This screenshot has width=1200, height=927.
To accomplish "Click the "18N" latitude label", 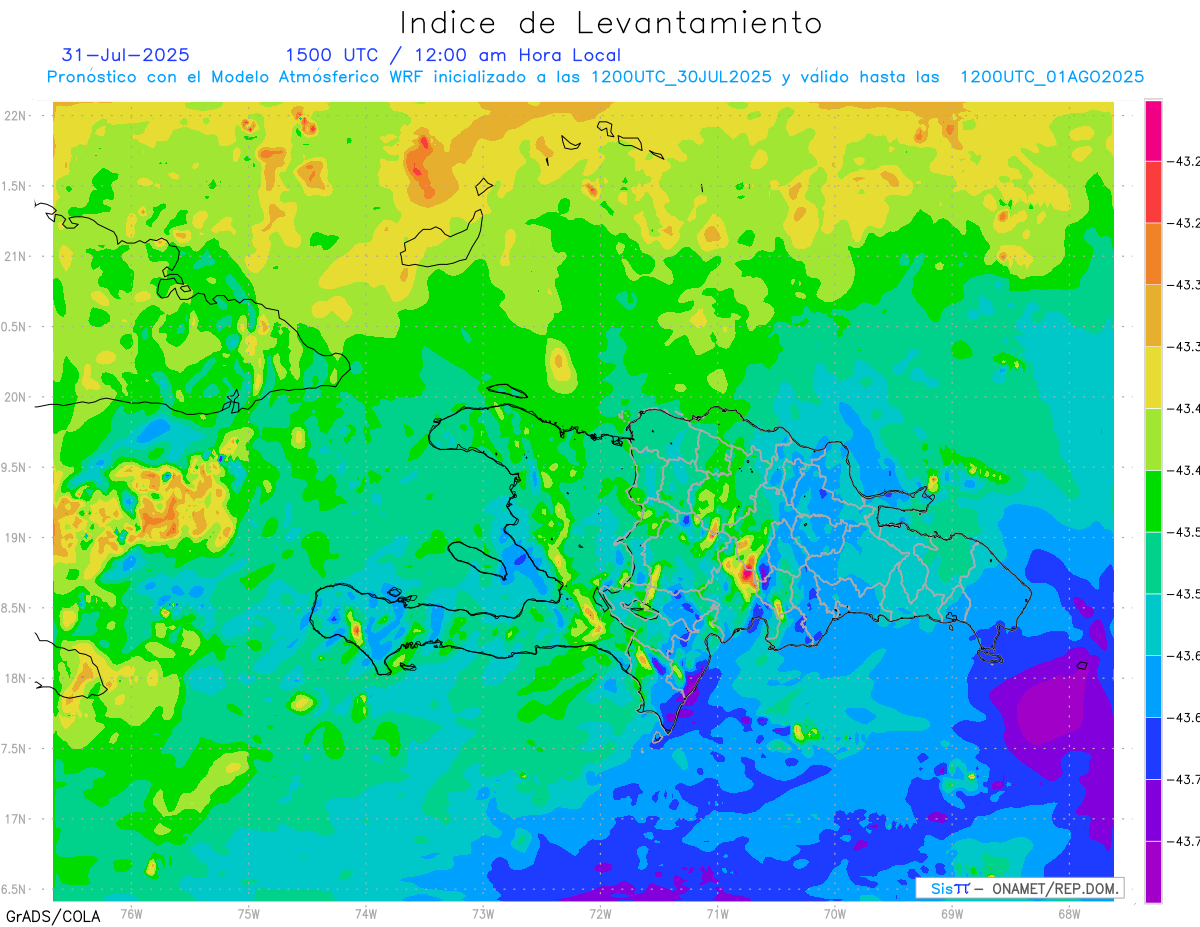I will pos(16,678).
